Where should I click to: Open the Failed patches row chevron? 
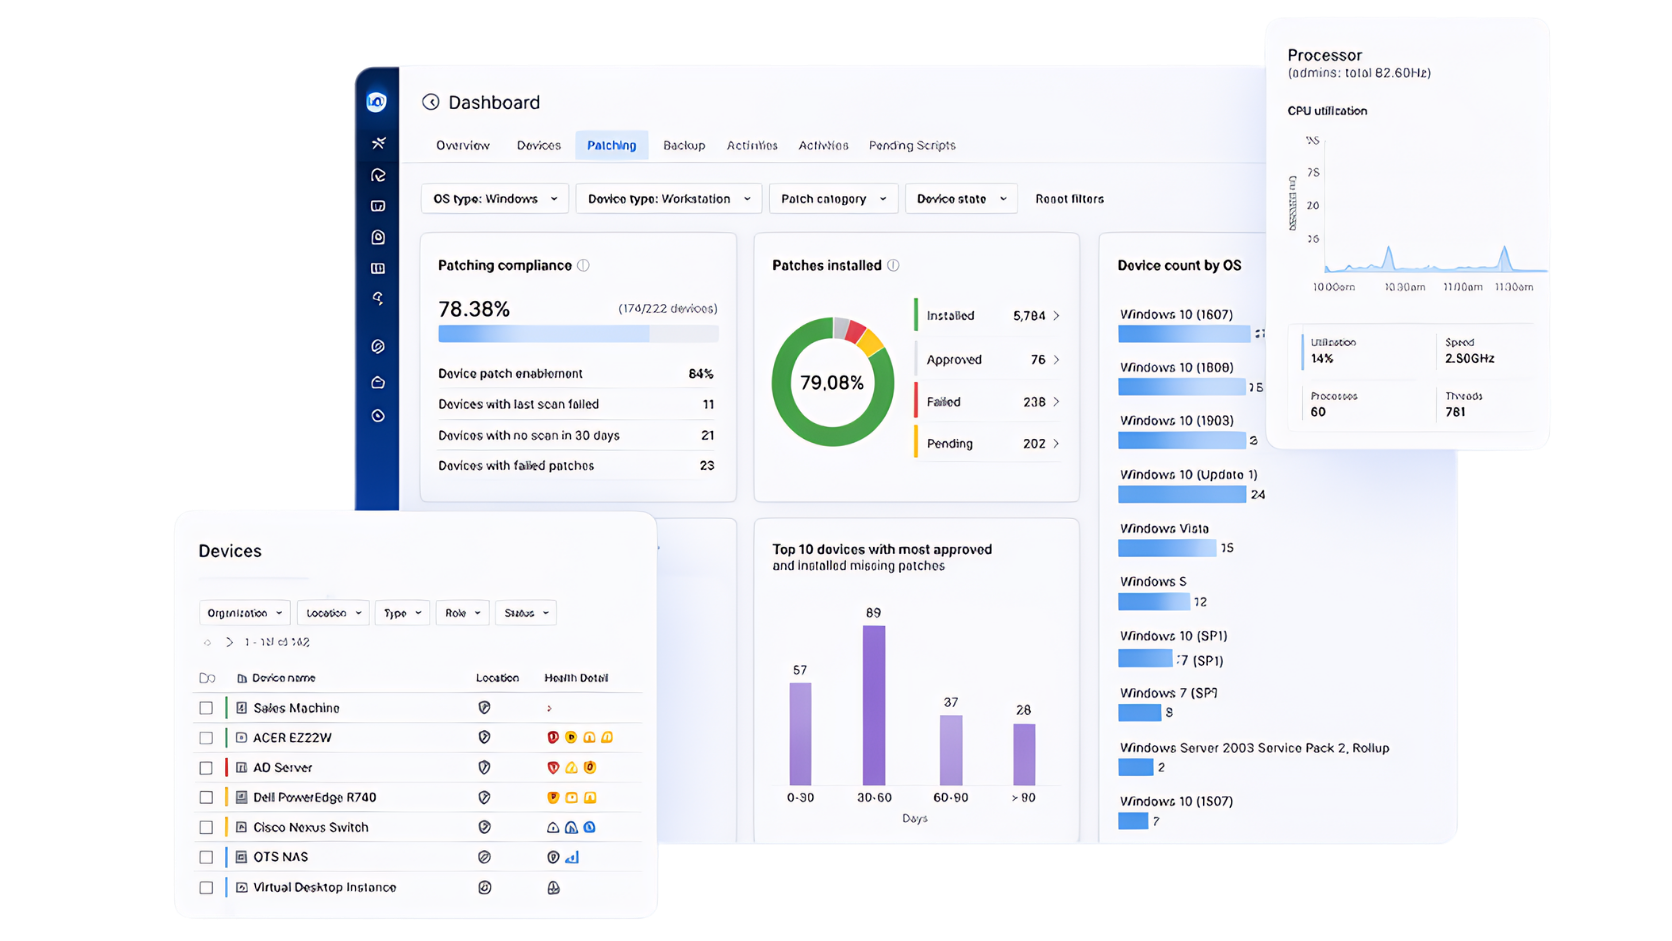click(1056, 402)
